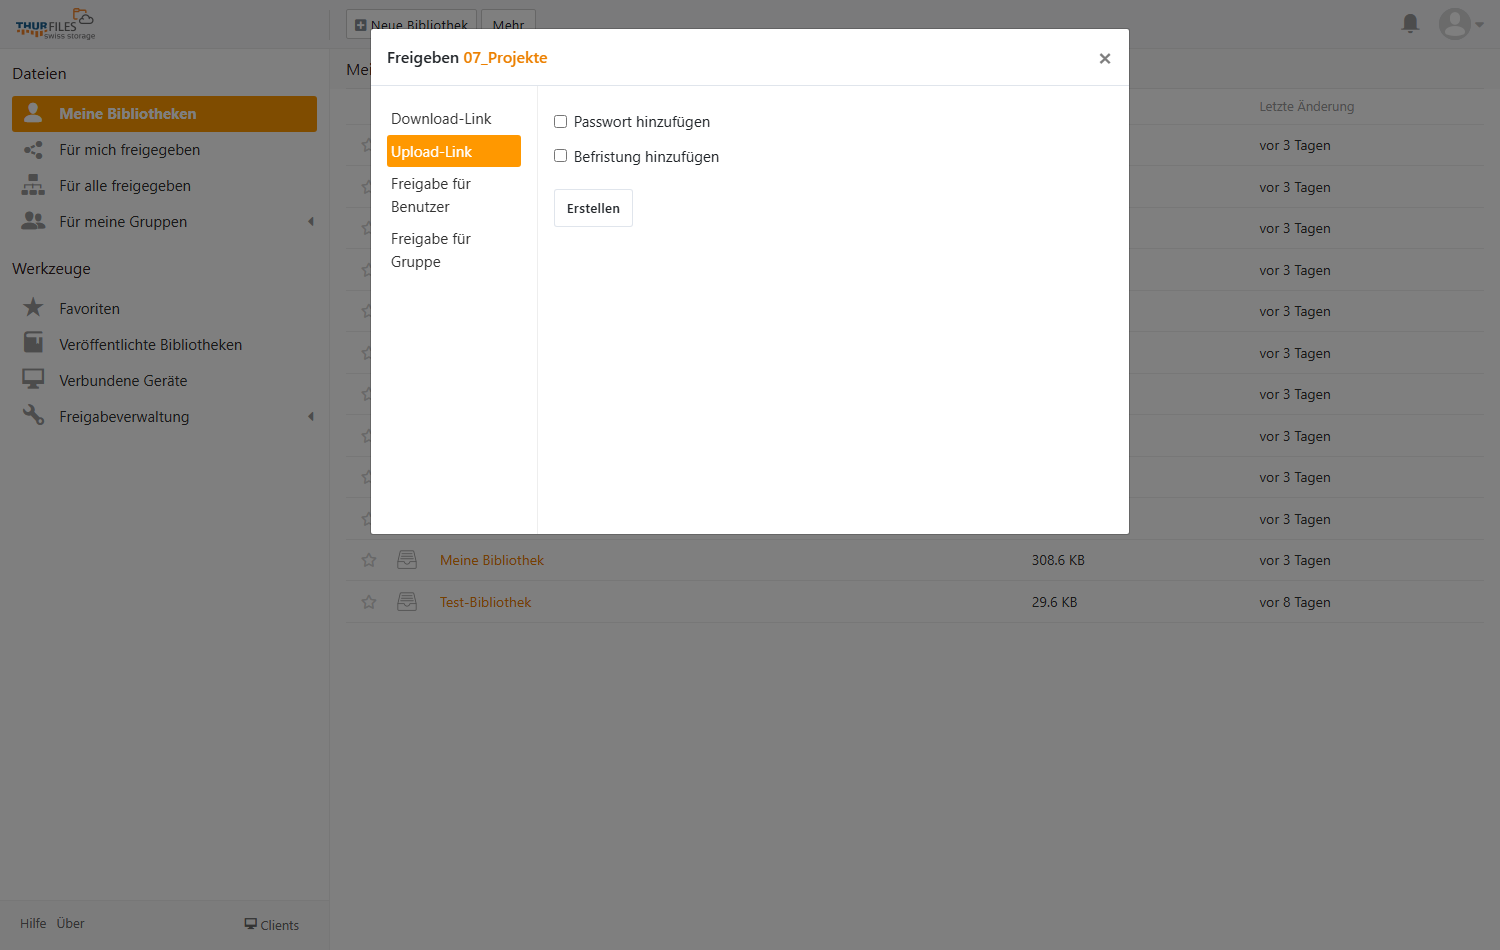This screenshot has width=1500, height=950.
Task: Open the Test-Bibliothek library link
Action: click(486, 602)
